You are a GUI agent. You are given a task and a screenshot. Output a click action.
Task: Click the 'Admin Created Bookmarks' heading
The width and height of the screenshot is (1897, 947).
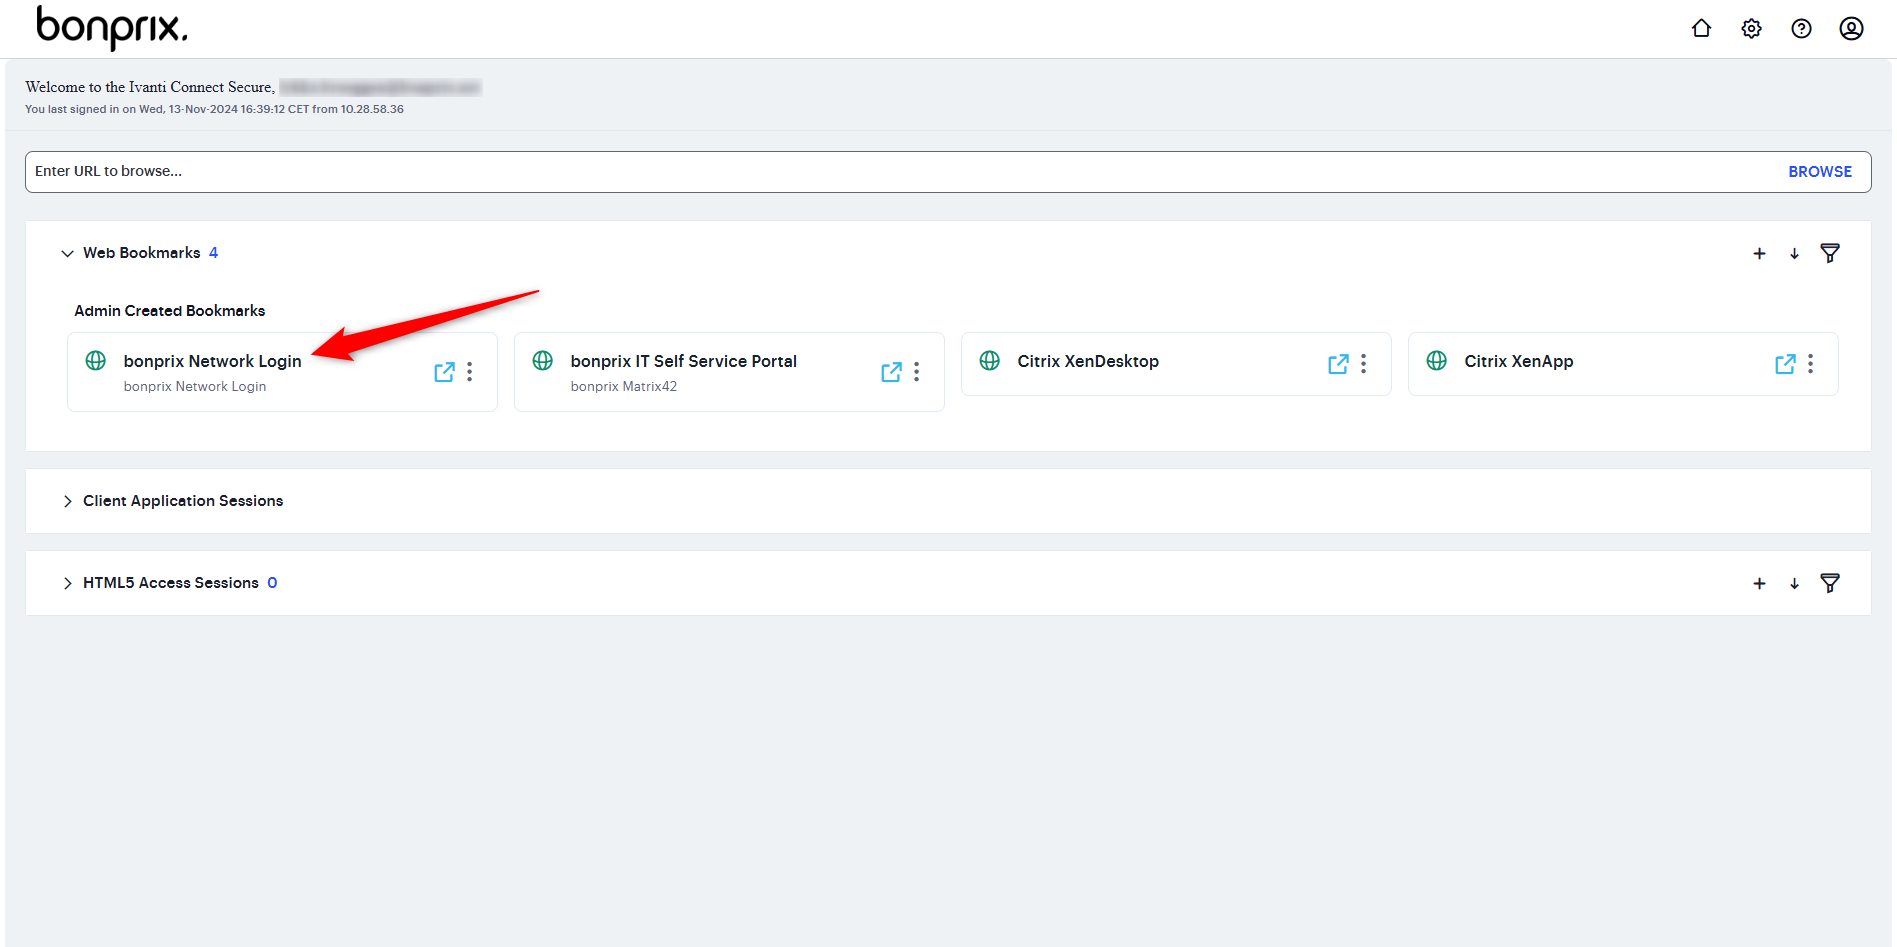pos(170,311)
